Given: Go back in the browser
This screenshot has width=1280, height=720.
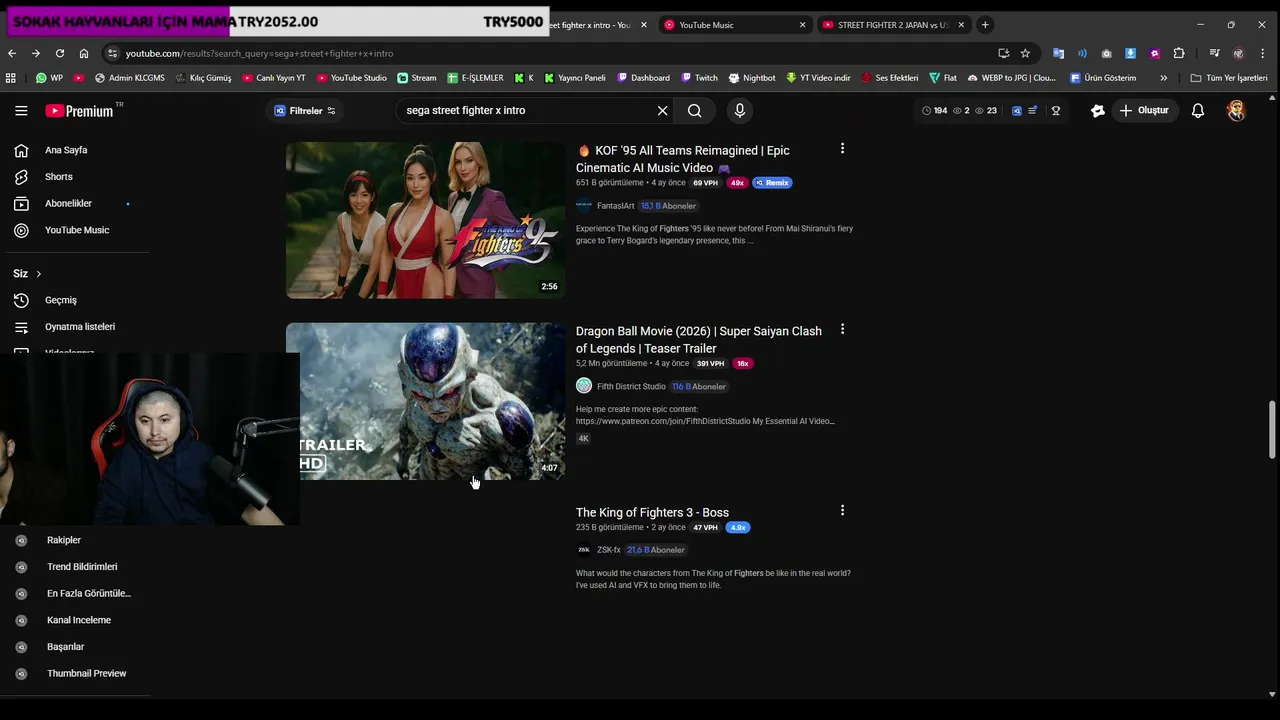Looking at the screenshot, I should pyautogui.click(x=12, y=53).
